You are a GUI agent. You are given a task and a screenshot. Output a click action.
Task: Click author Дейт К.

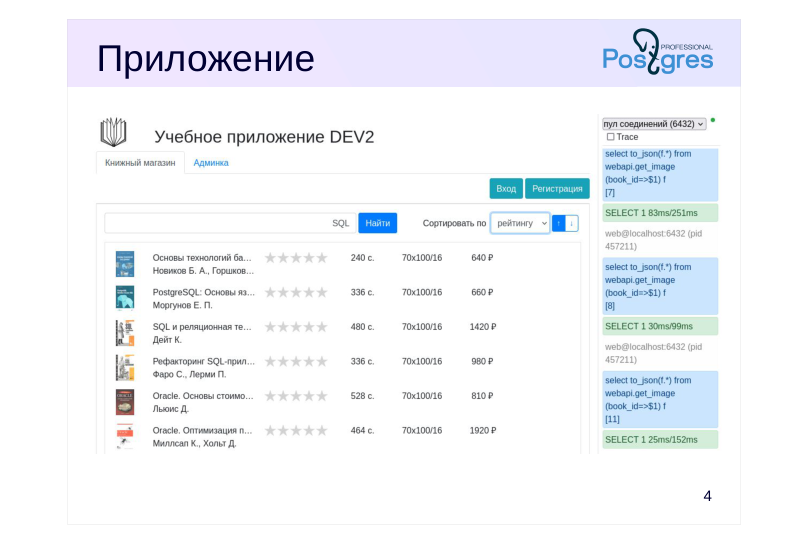[x=167, y=340]
